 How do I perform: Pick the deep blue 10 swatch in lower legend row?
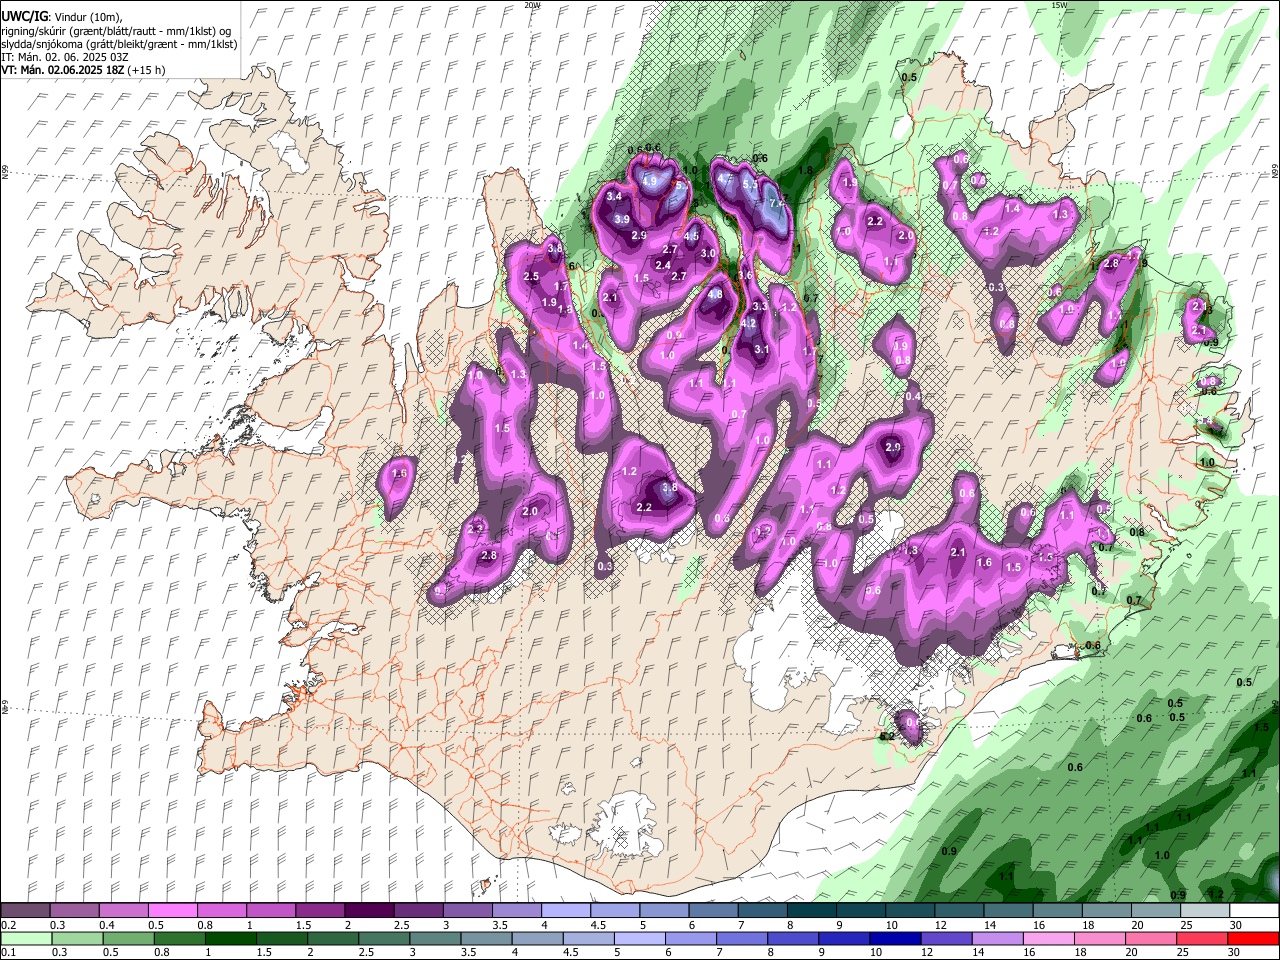pyautogui.click(x=894, y=938)
